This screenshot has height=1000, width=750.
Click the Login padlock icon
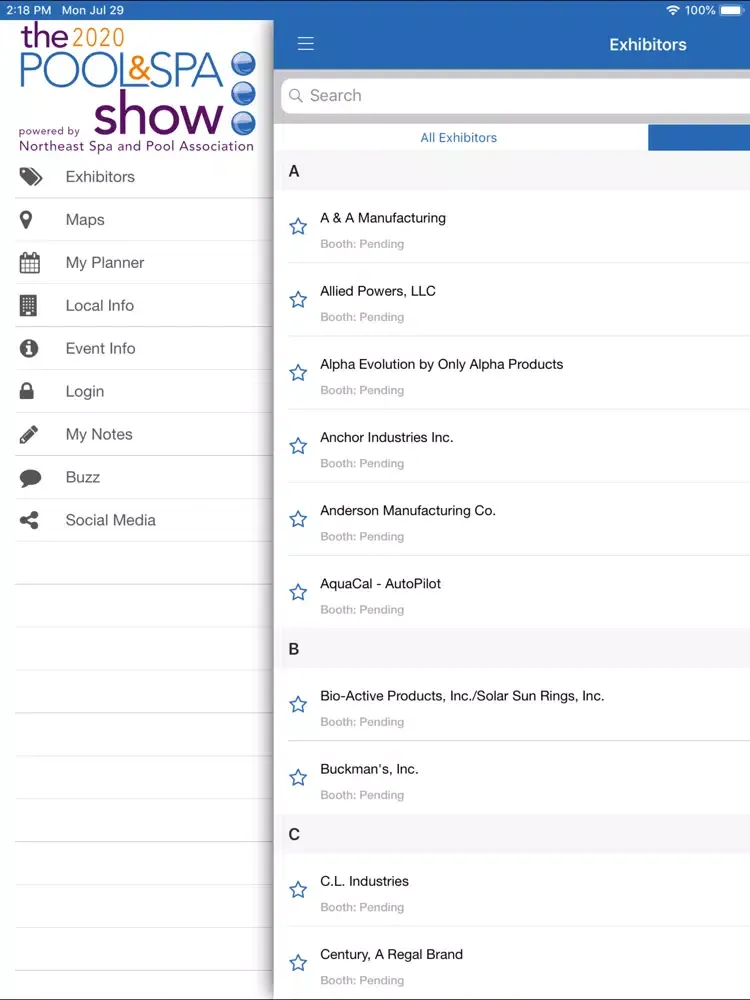[27, 391]
